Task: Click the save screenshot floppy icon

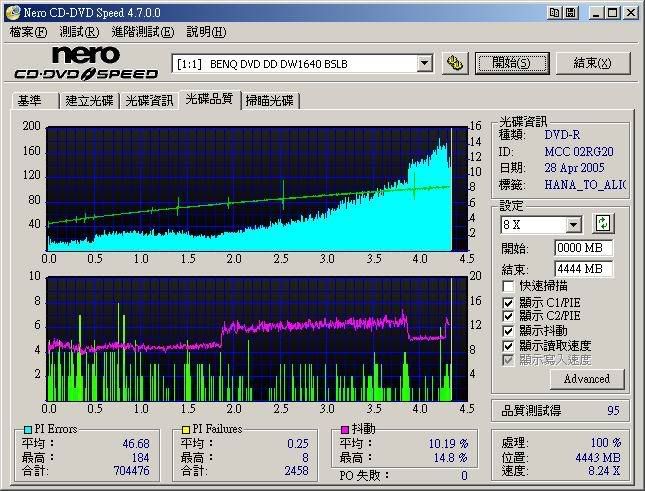Action: point(571,13)
